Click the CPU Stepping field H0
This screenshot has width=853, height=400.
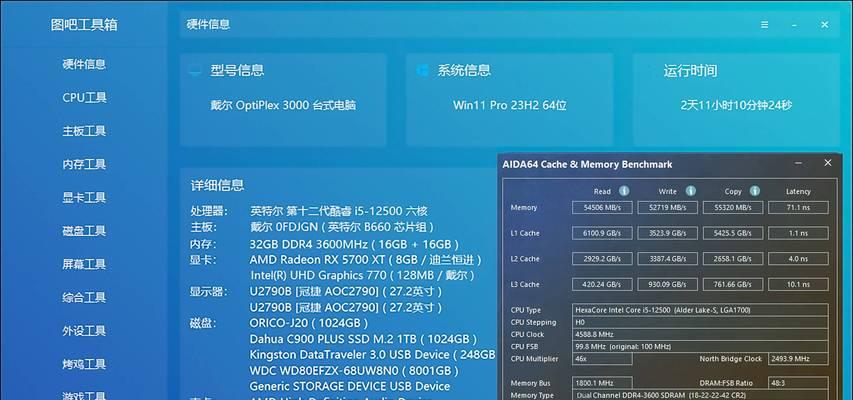(700, 322)
